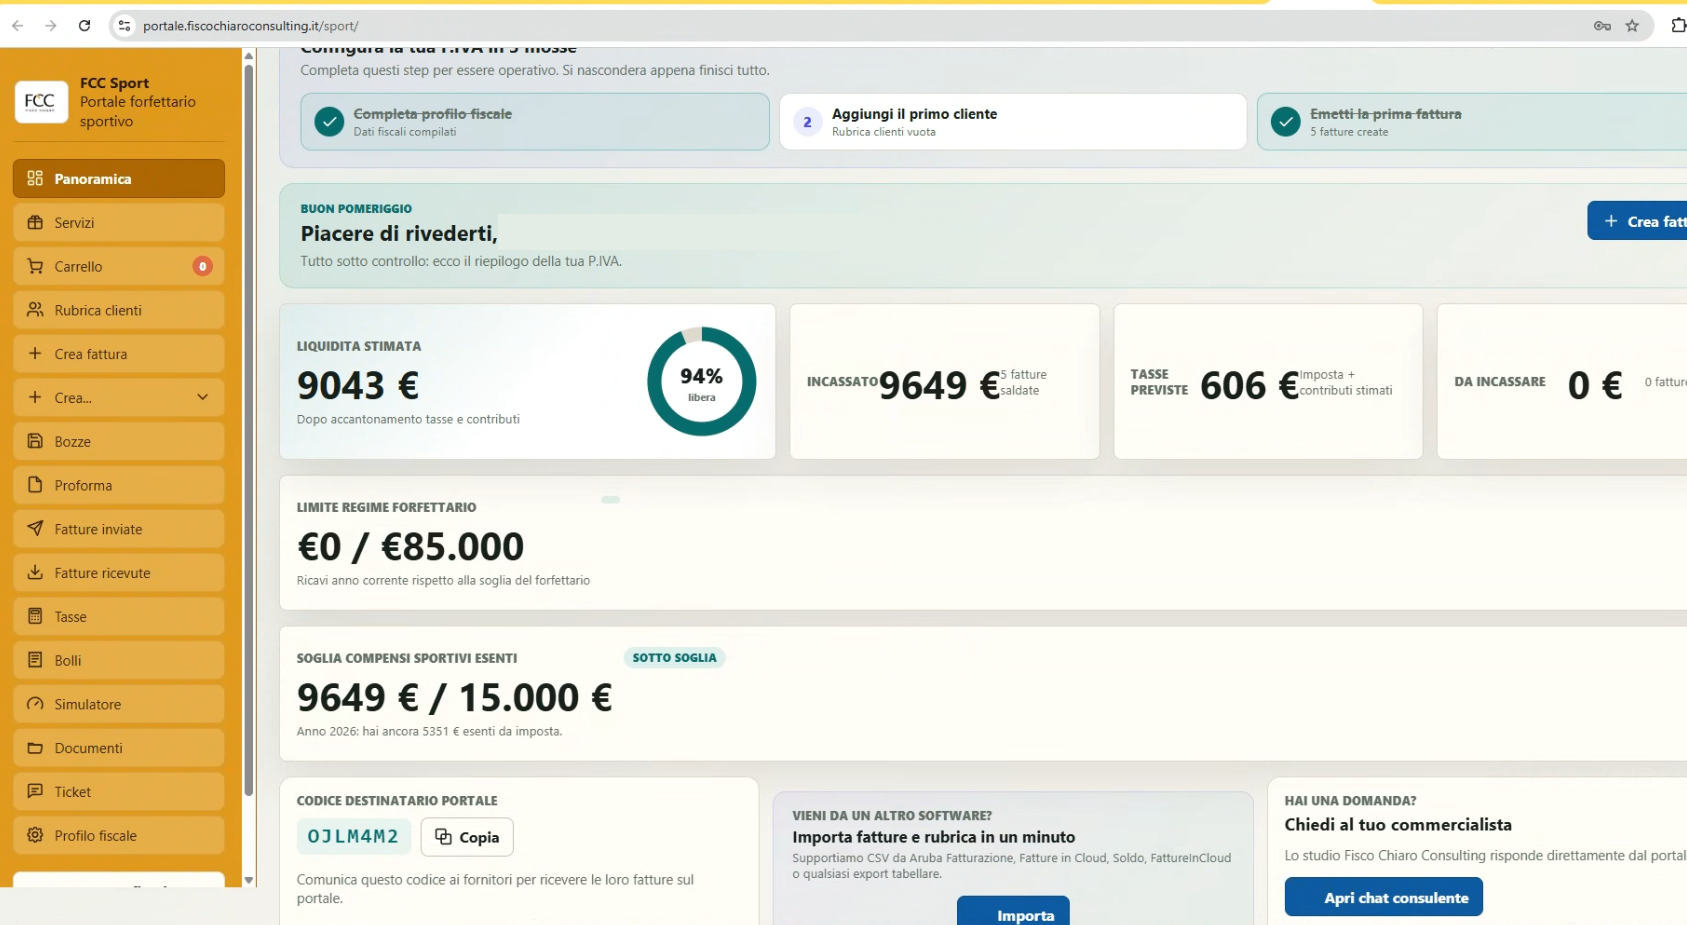1687x925 pixels.
Task: Click the 606 € tasse previste value
Action: pyautogui.click(x=1249, y=385)
